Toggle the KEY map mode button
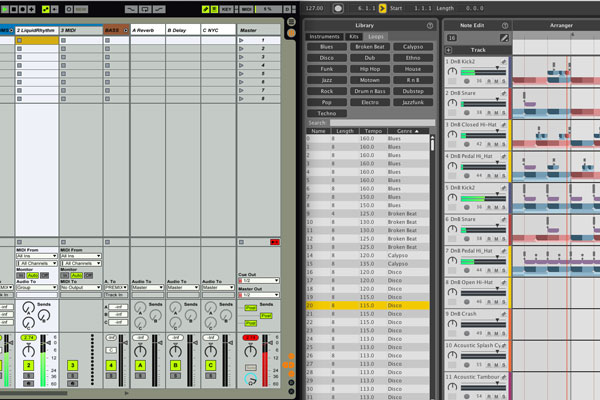Viewport: 600px width, 400px height. point(226,9)
